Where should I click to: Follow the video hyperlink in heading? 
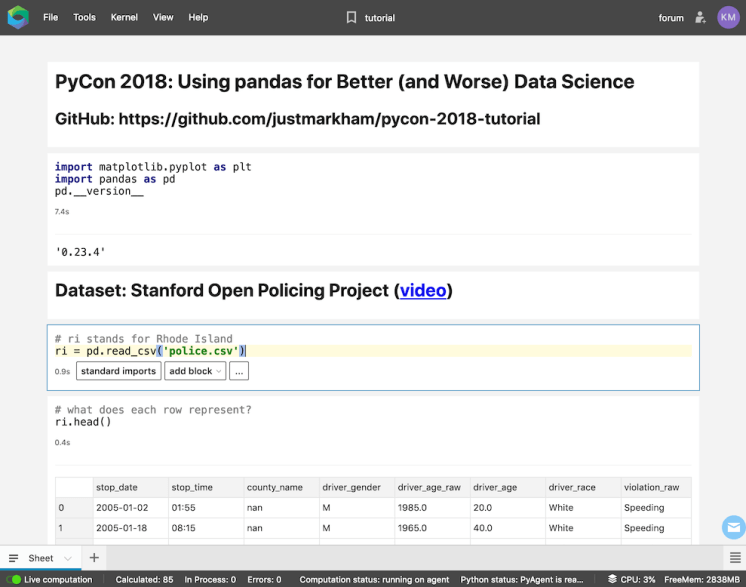click(423, 291)
